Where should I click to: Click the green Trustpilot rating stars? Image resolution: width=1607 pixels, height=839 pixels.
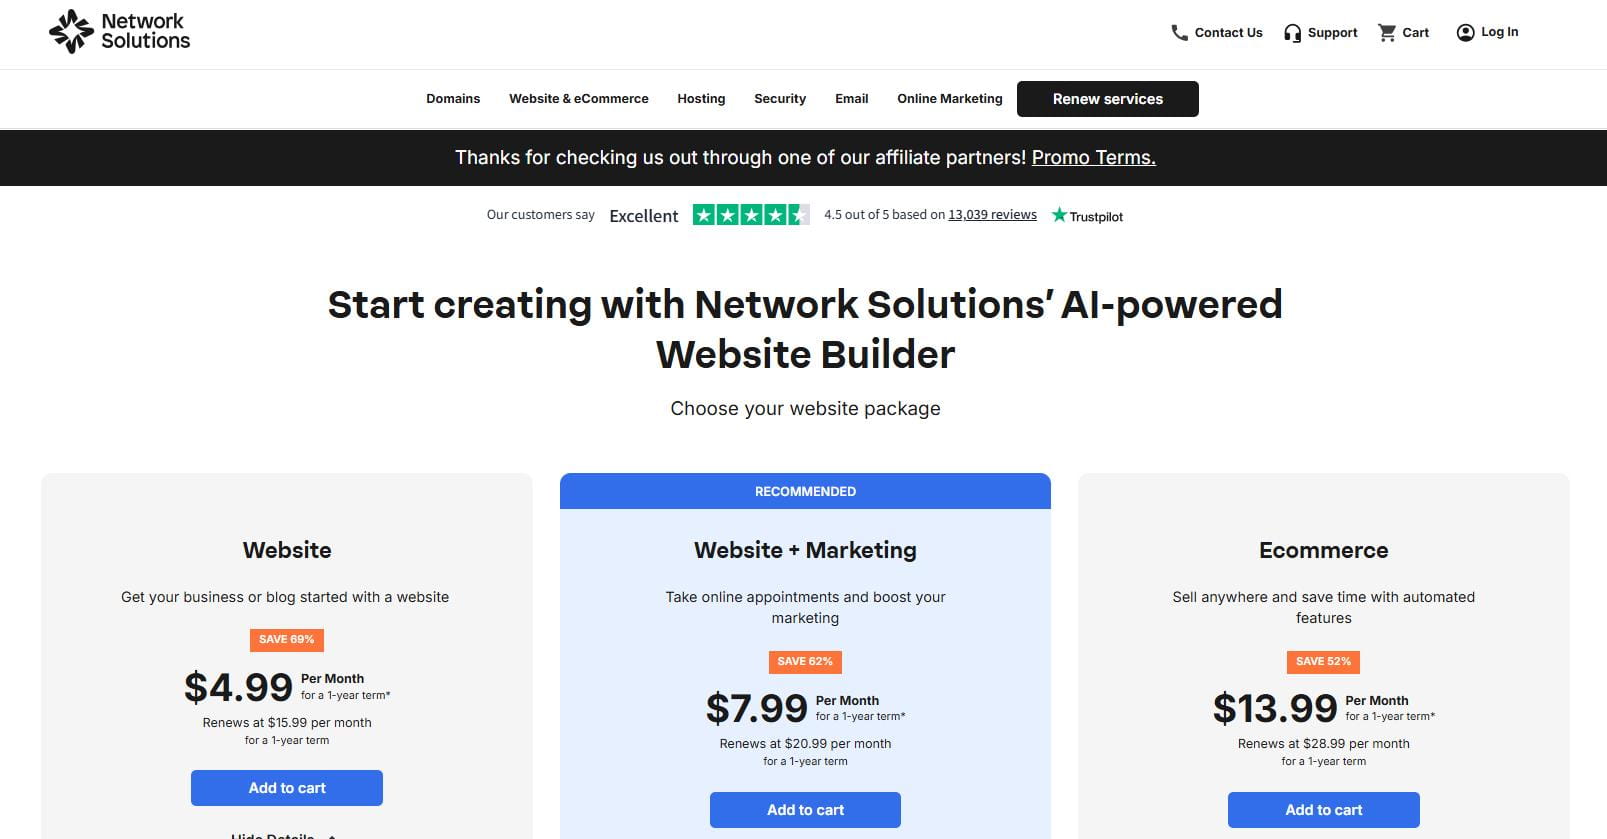click(751, 215)
